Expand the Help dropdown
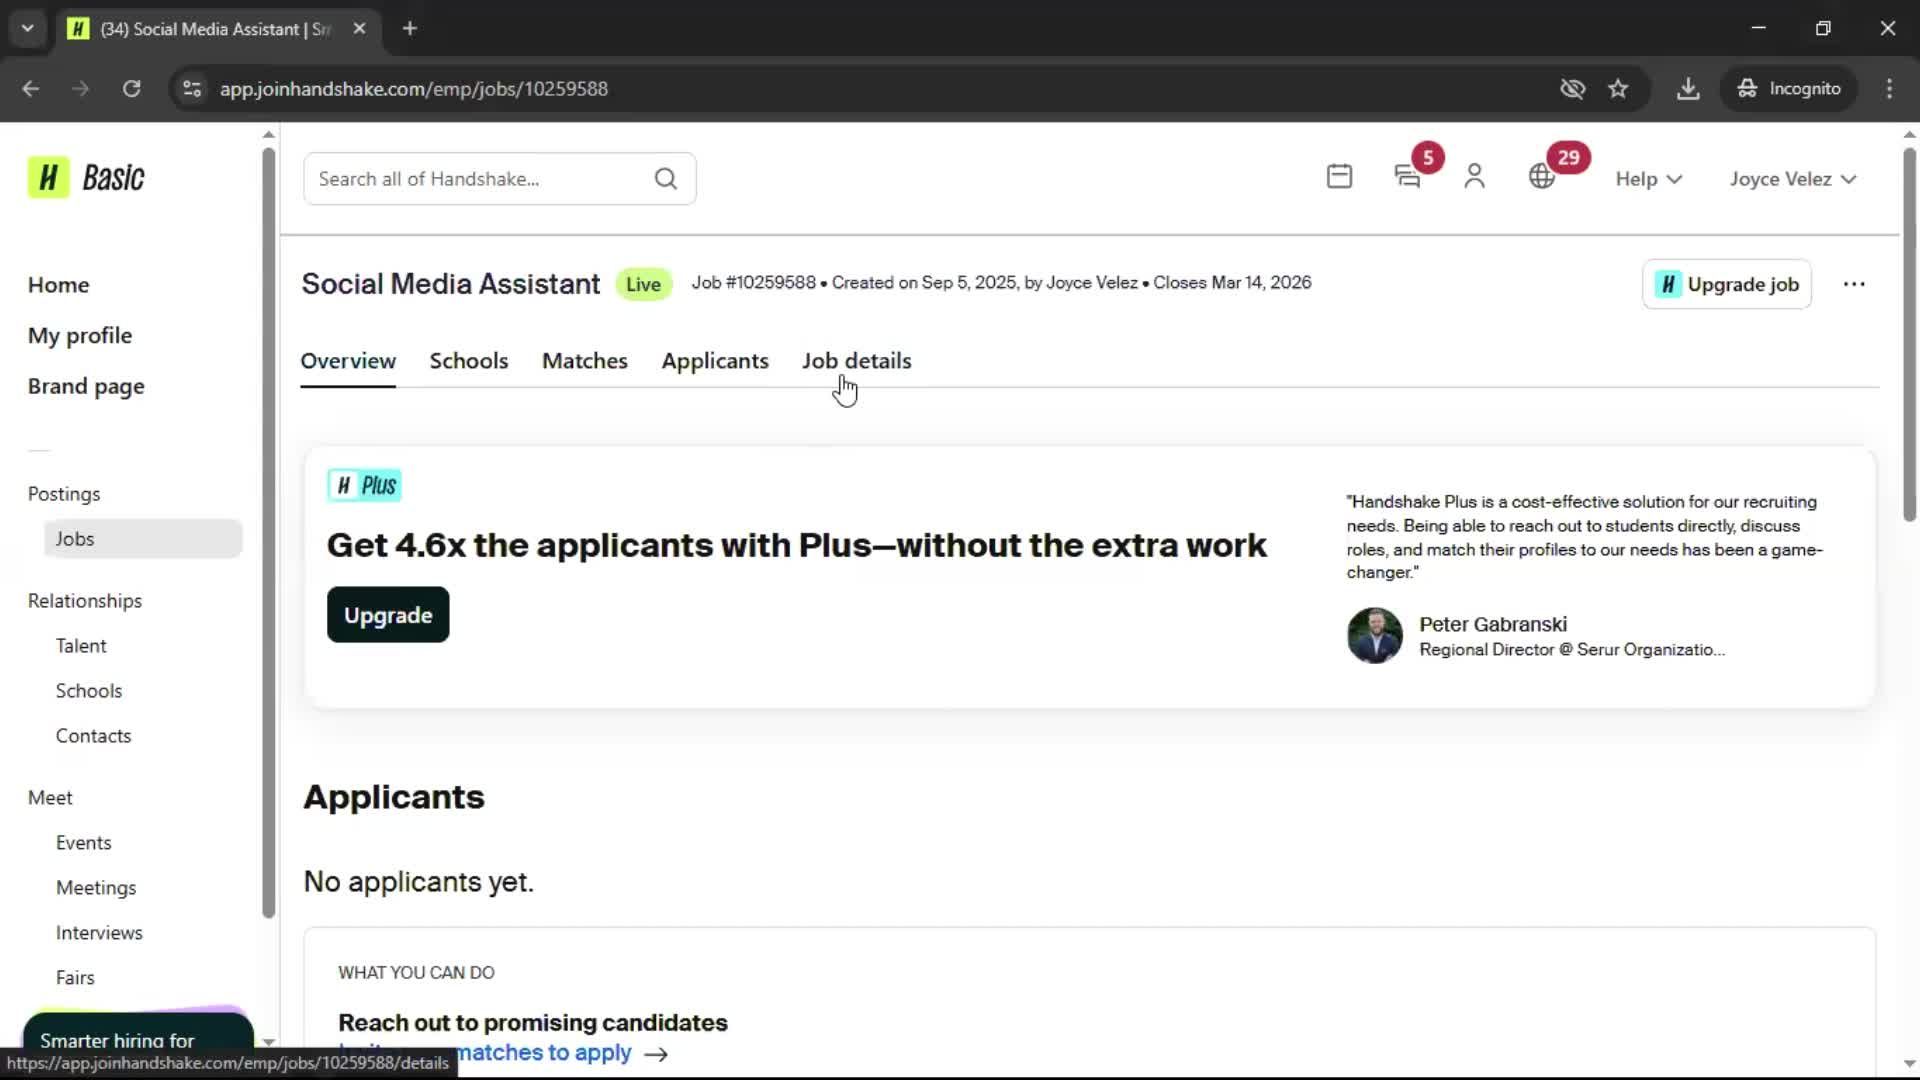The image size is (1920, 1080). tap(1648, 179)
